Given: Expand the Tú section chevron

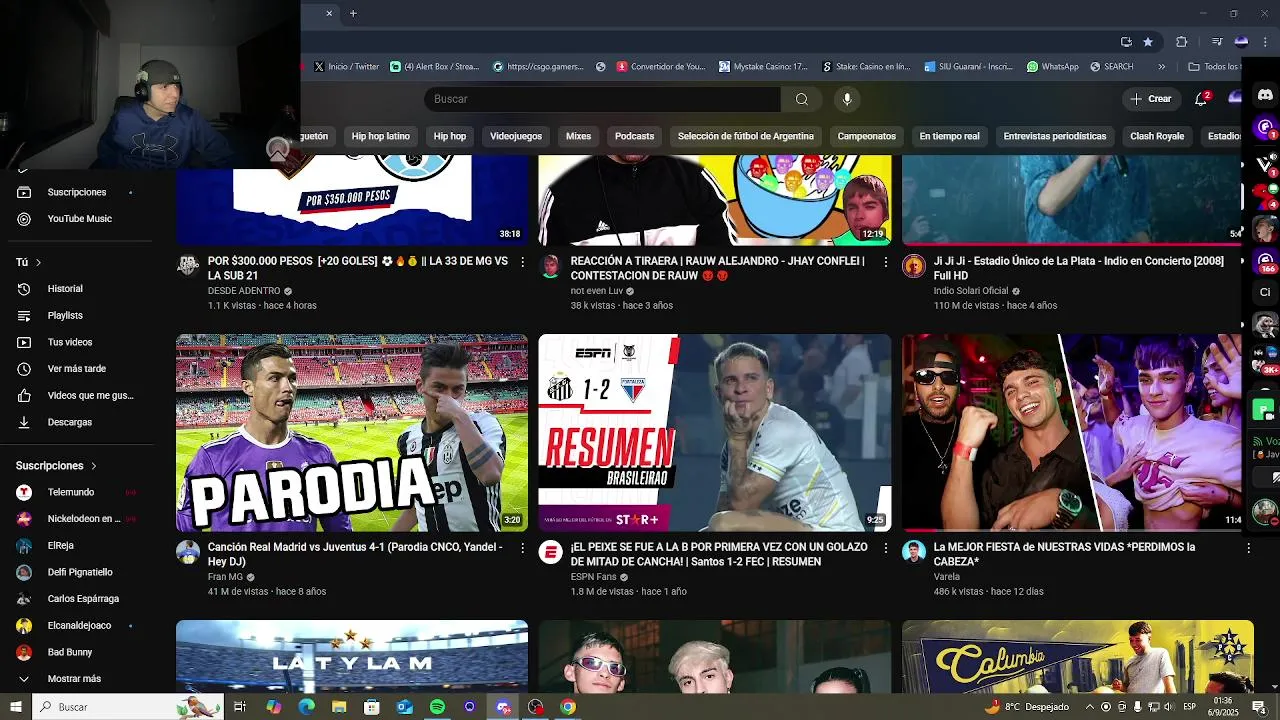Looking at the screenshot, I should tap(38, 262).
